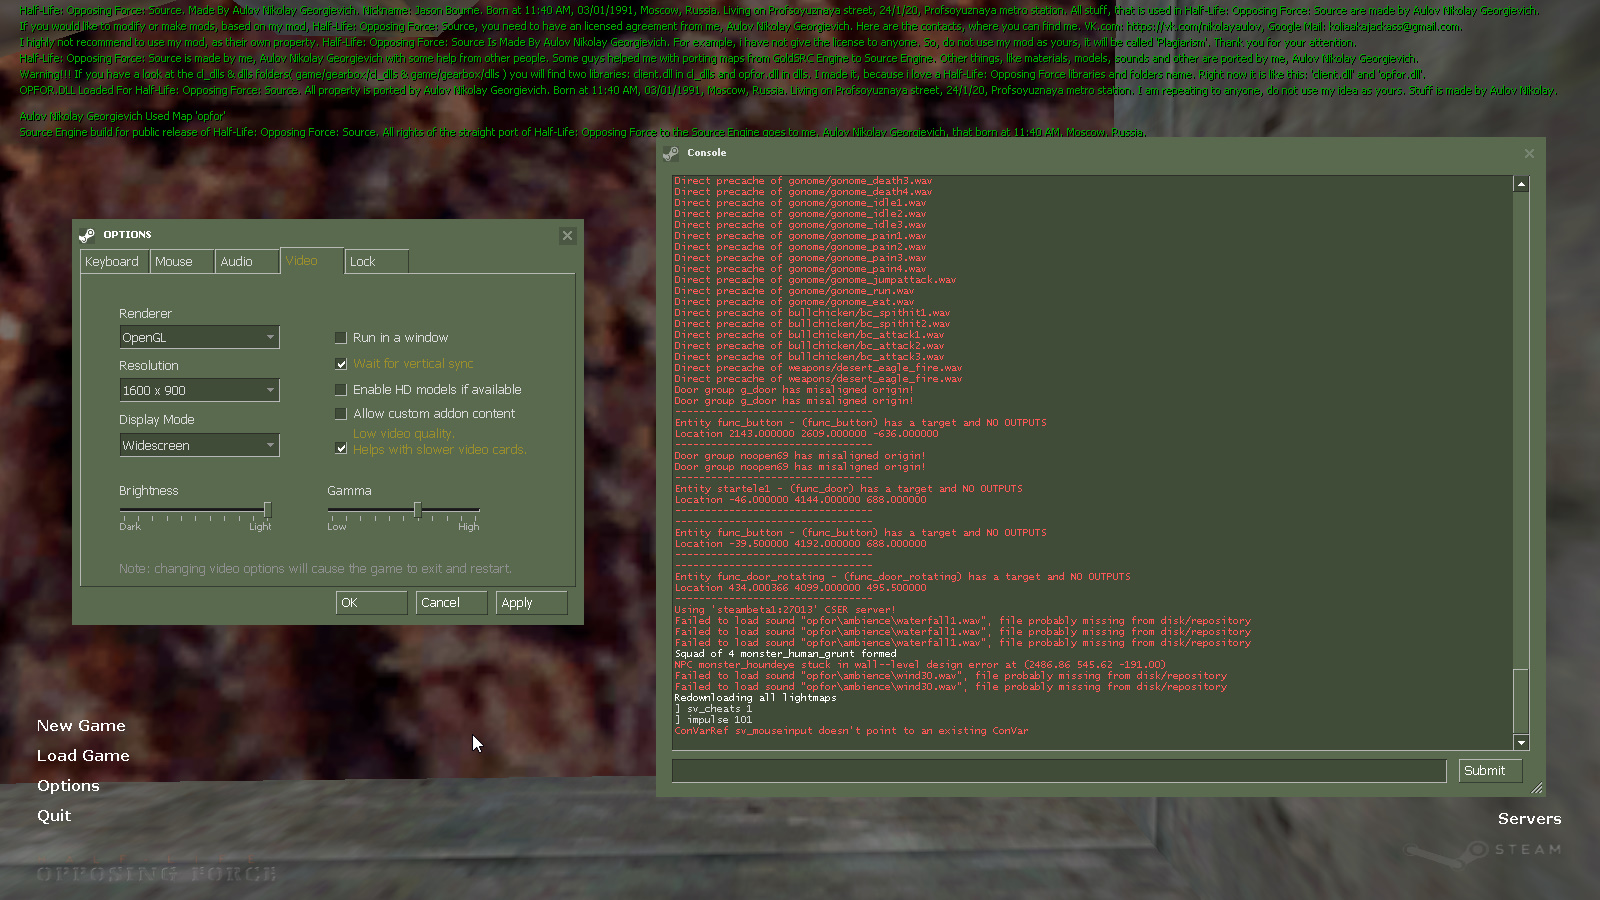Click the console vertical scrollbar thumb
Viewport: 1600px width, 900px height.
tap(1521, 701)
